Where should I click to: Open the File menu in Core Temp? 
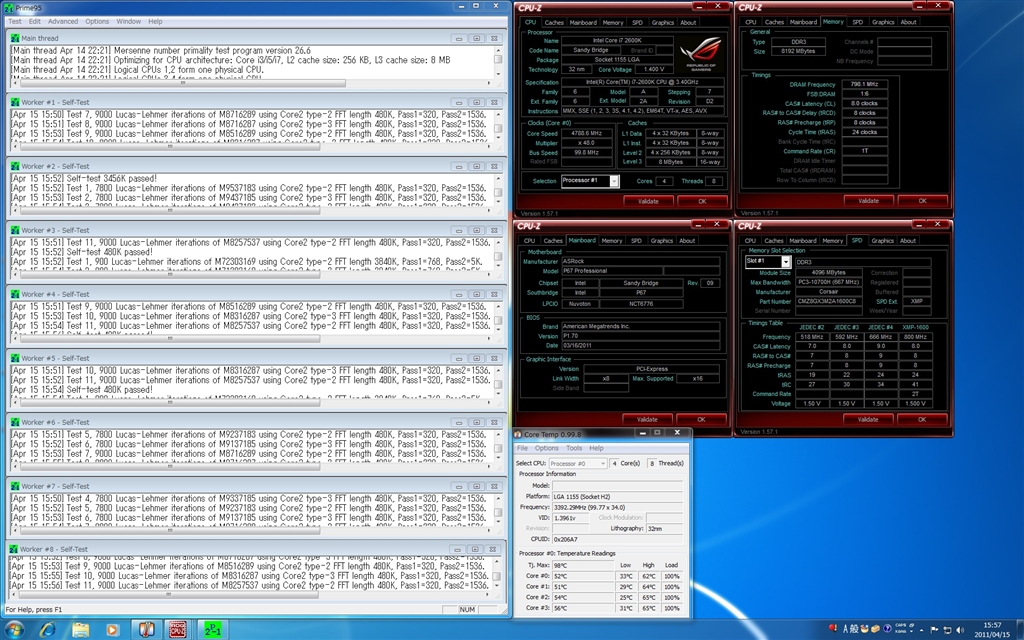point(522,448)
